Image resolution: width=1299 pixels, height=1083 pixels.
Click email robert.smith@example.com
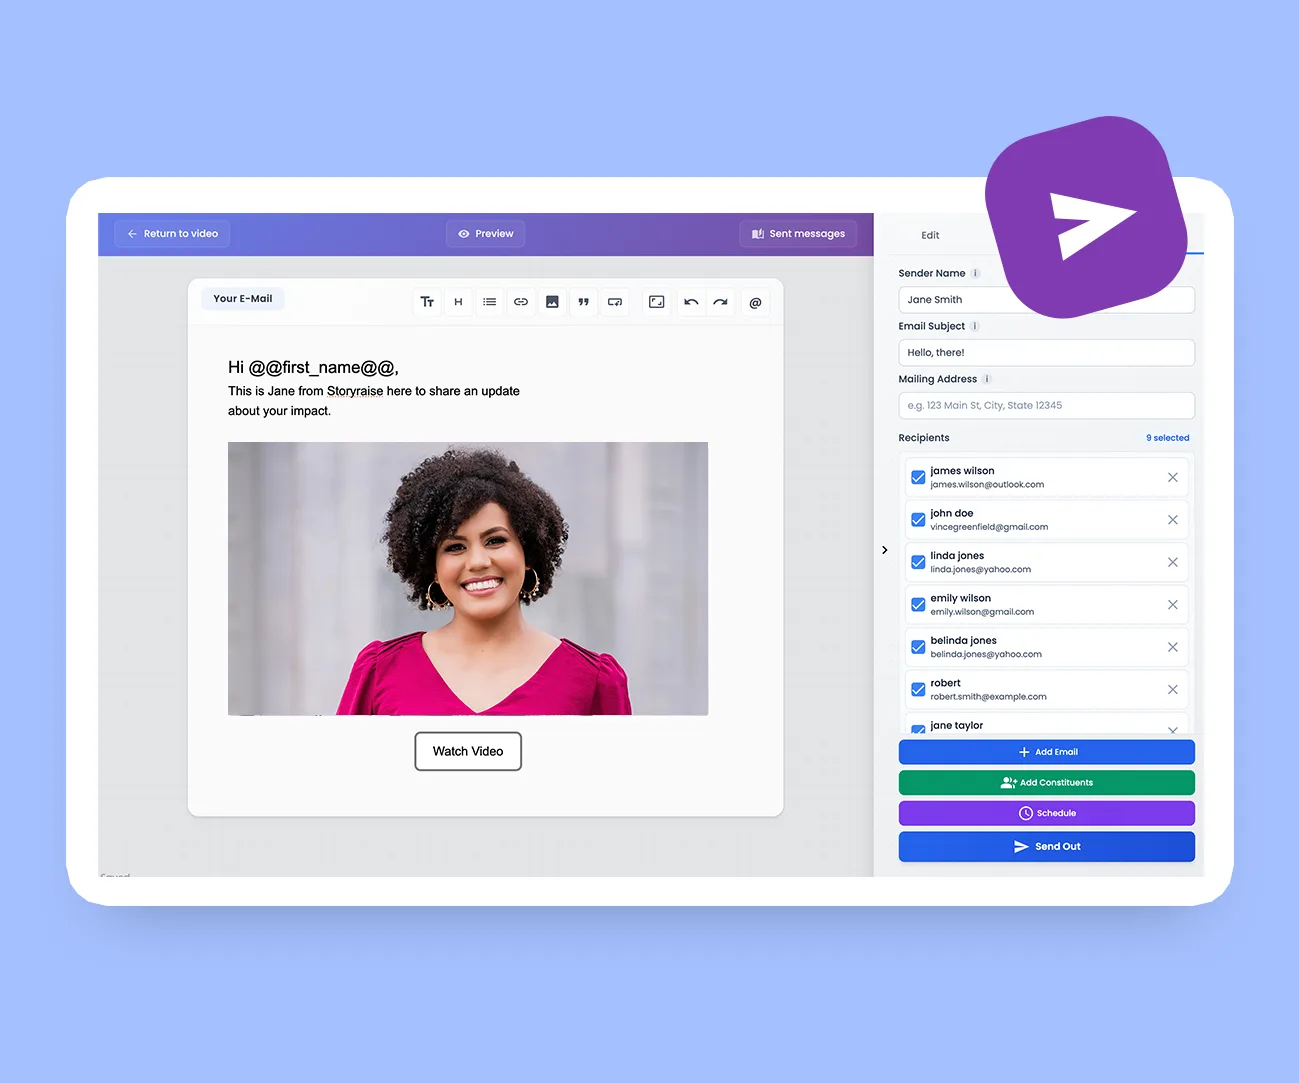988,697
